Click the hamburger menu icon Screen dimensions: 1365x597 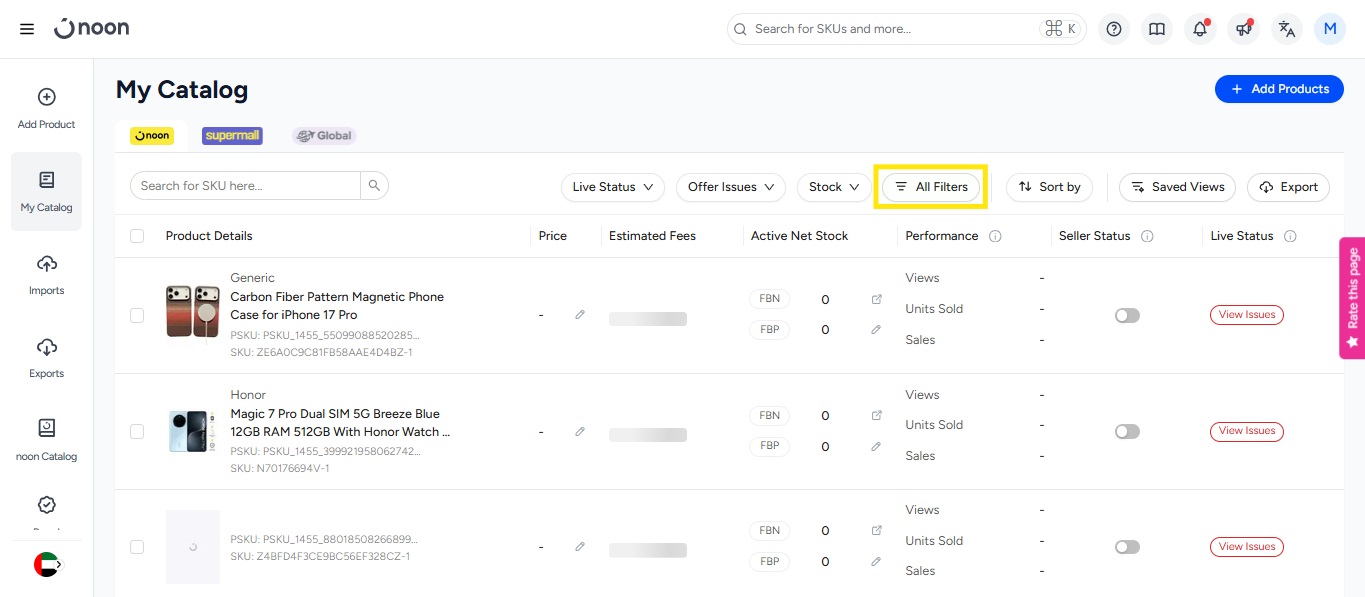[27, 29]
